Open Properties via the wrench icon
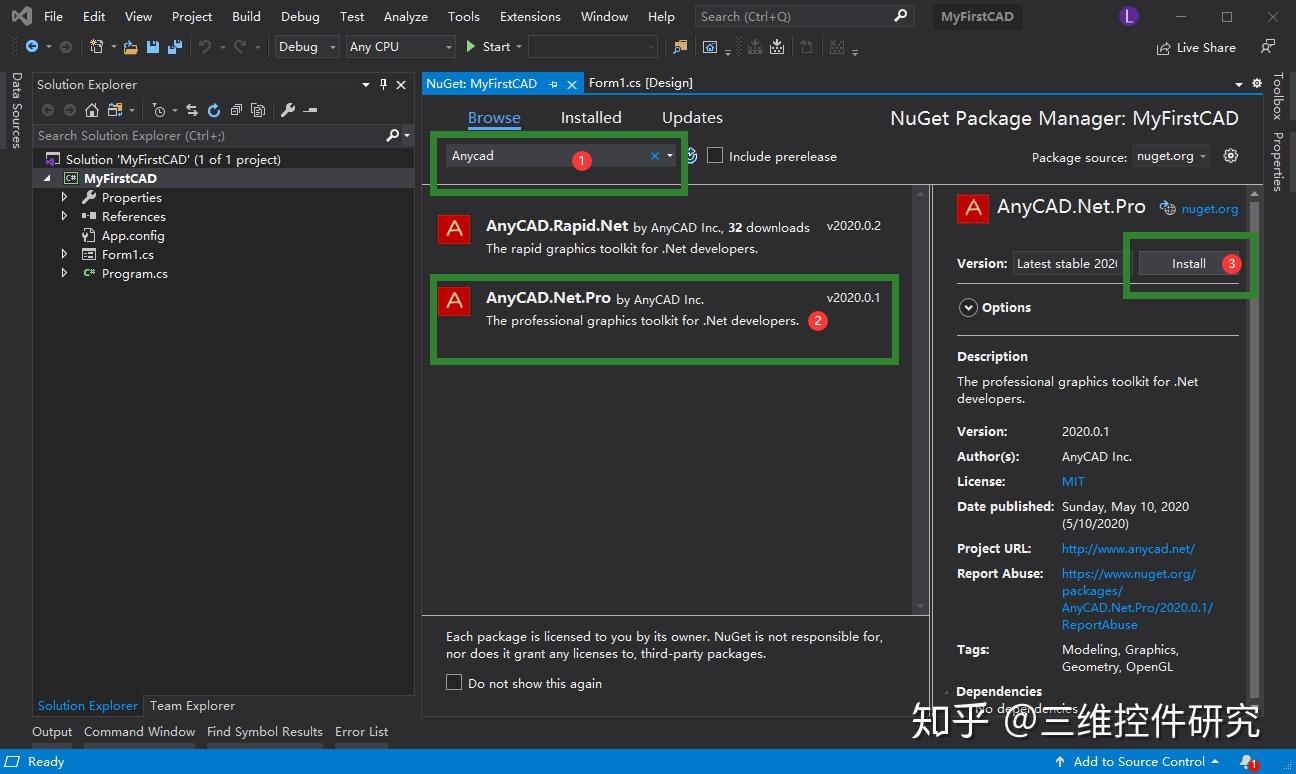 pos(287,110)
